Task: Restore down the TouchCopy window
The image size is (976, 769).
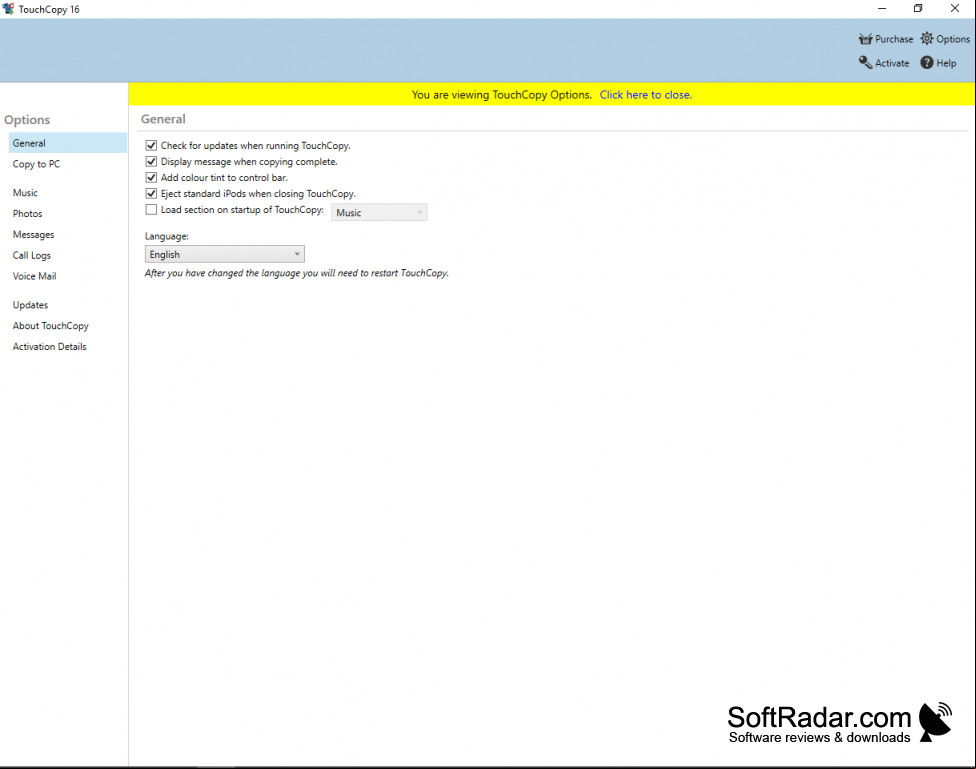Action: 917,9
